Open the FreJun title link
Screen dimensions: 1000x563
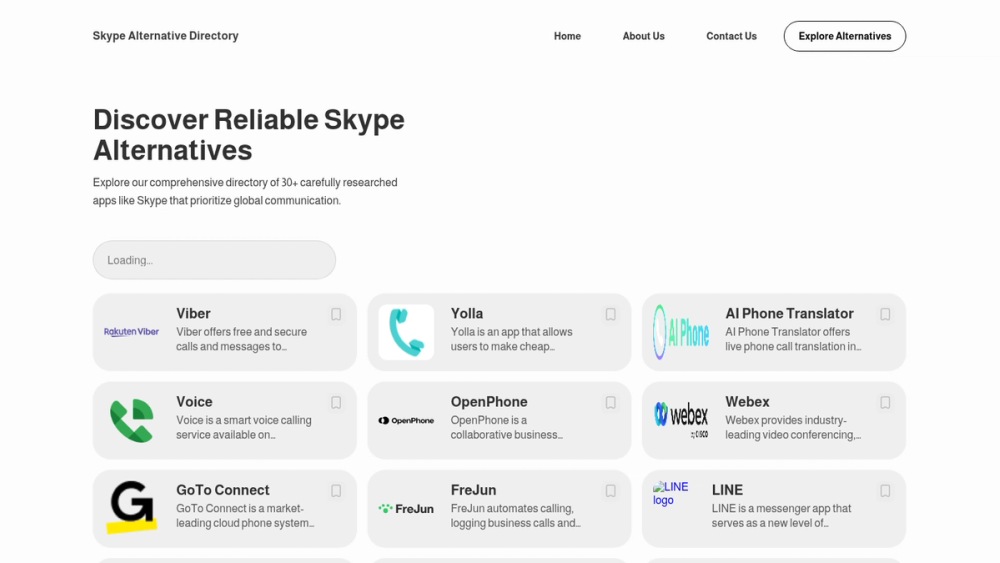(473, 490)
